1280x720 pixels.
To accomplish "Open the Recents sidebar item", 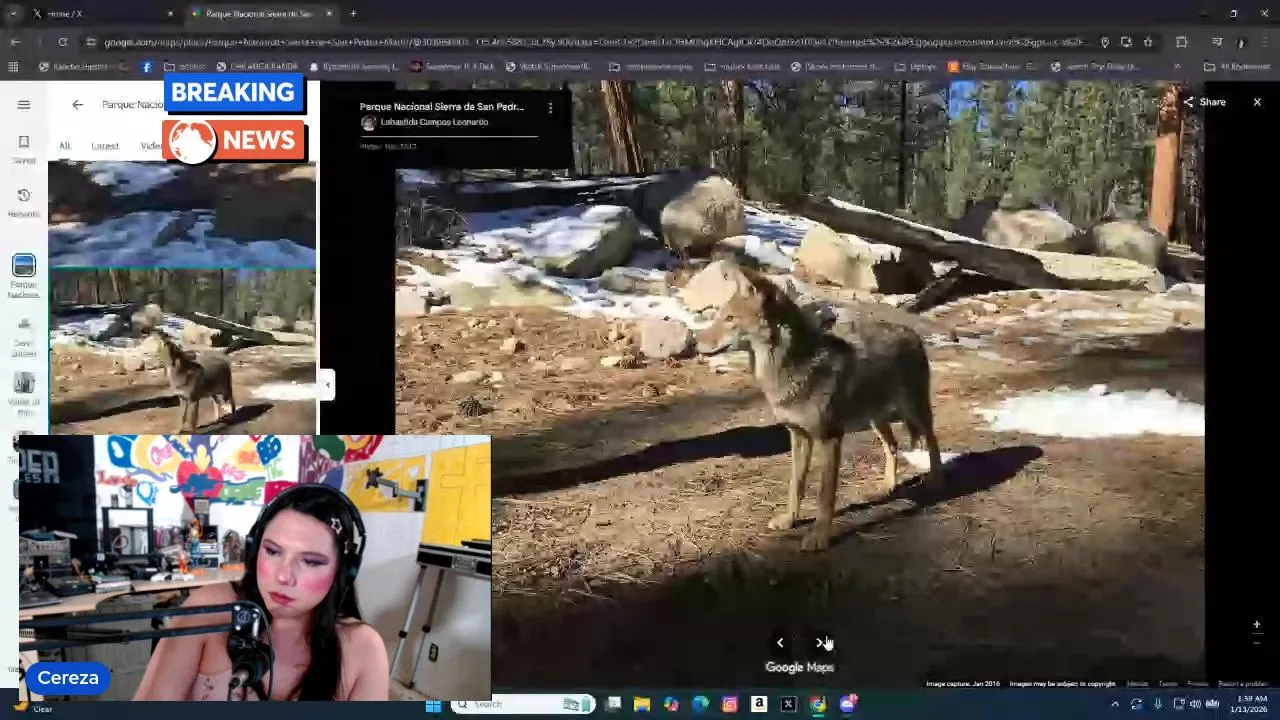I will [x=24, y=202].
